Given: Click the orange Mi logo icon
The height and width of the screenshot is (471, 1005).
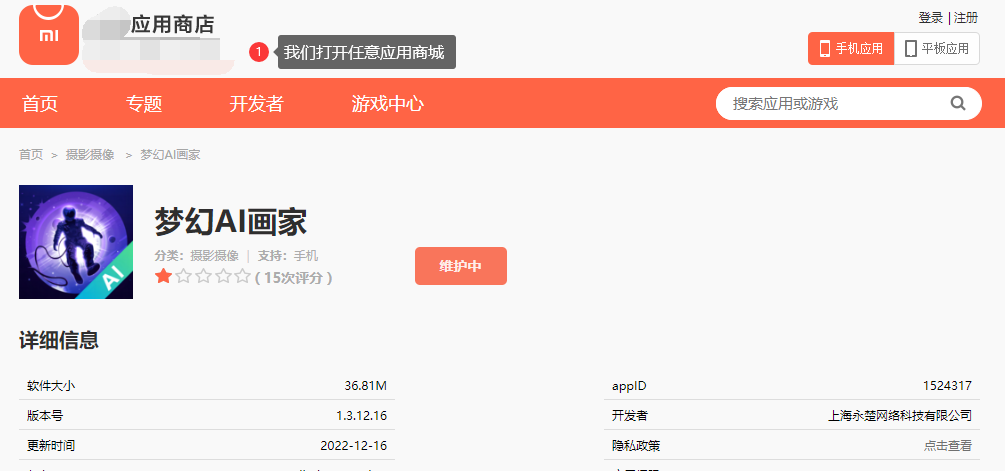Looking at the screenshot, I should (x=49, y=35).
